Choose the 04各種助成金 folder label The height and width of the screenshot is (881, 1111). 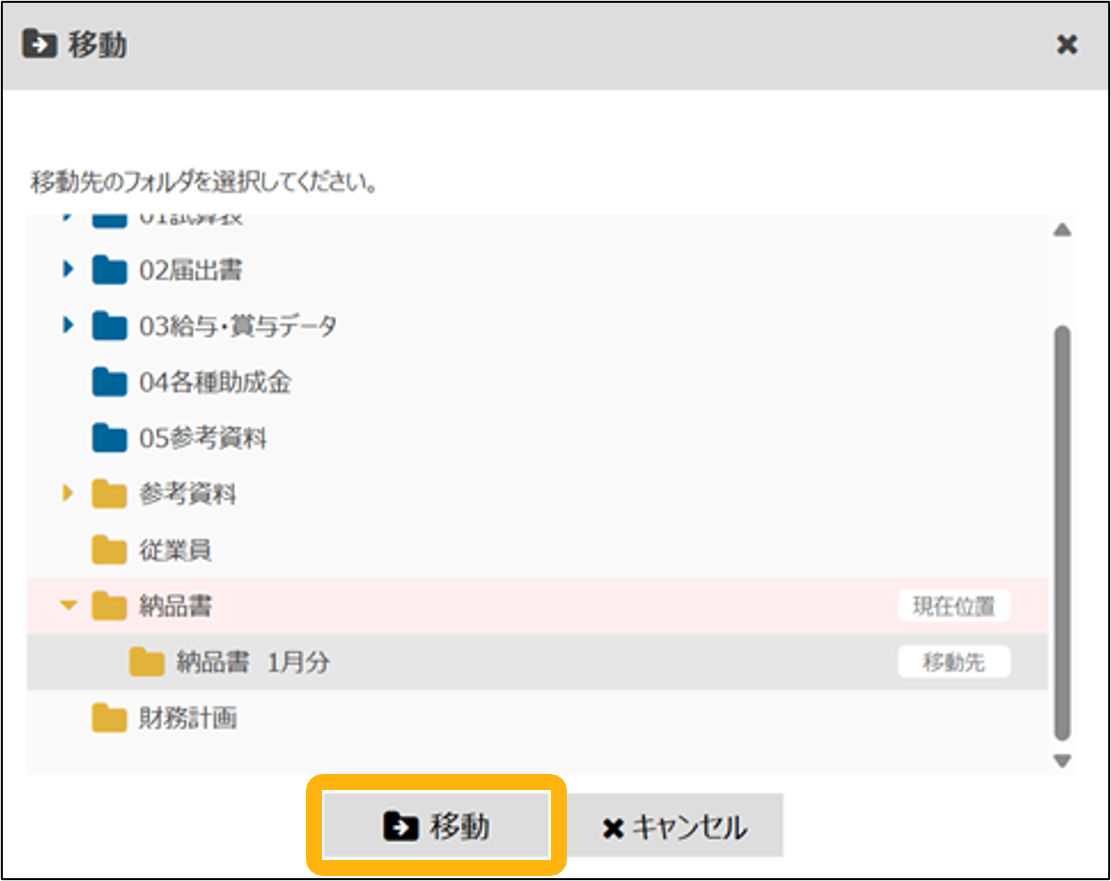coord(215,382)
